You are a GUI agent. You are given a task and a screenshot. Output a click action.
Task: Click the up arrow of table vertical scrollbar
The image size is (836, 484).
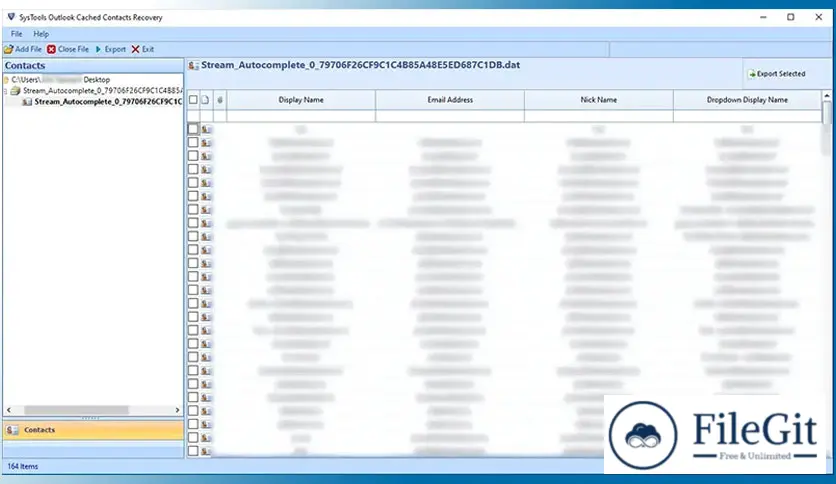tap(827, 96)
